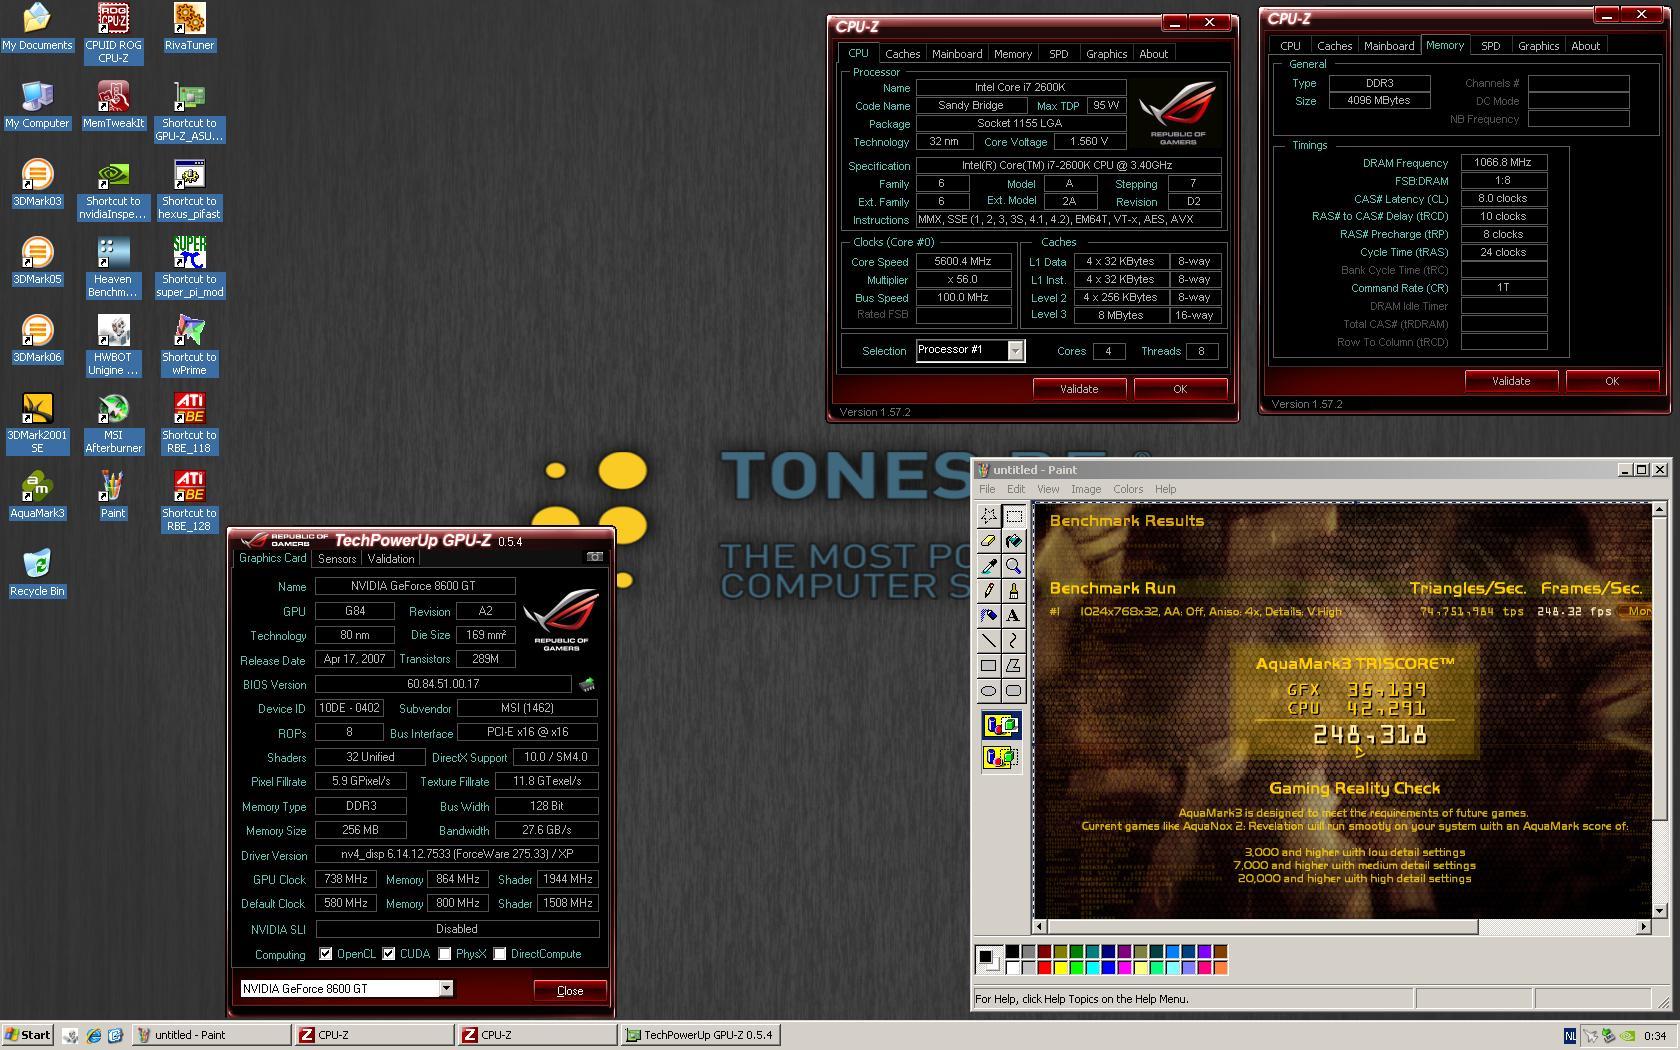Pick the yellow color swatch in Paint palette
Screen dimensions: 1680x1050
coord(1060,967)
